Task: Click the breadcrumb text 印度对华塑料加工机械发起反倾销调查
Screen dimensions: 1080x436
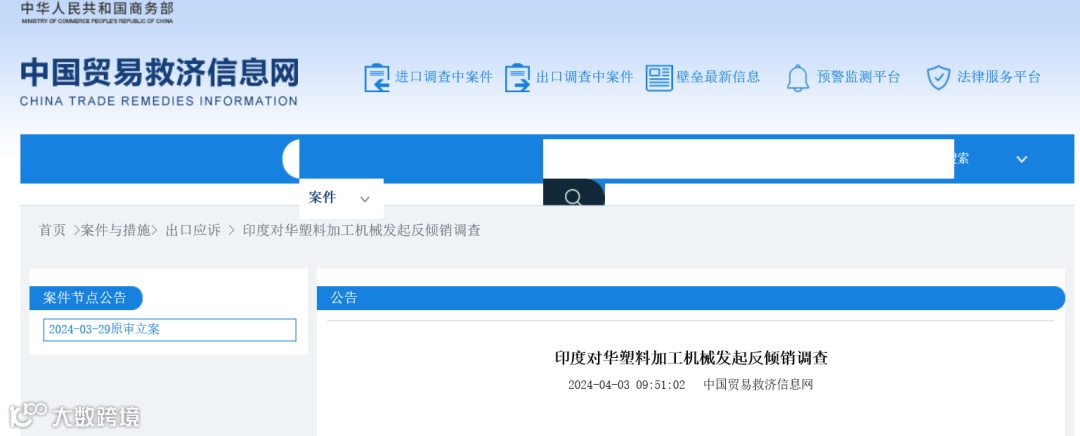Action: (362, 231)
